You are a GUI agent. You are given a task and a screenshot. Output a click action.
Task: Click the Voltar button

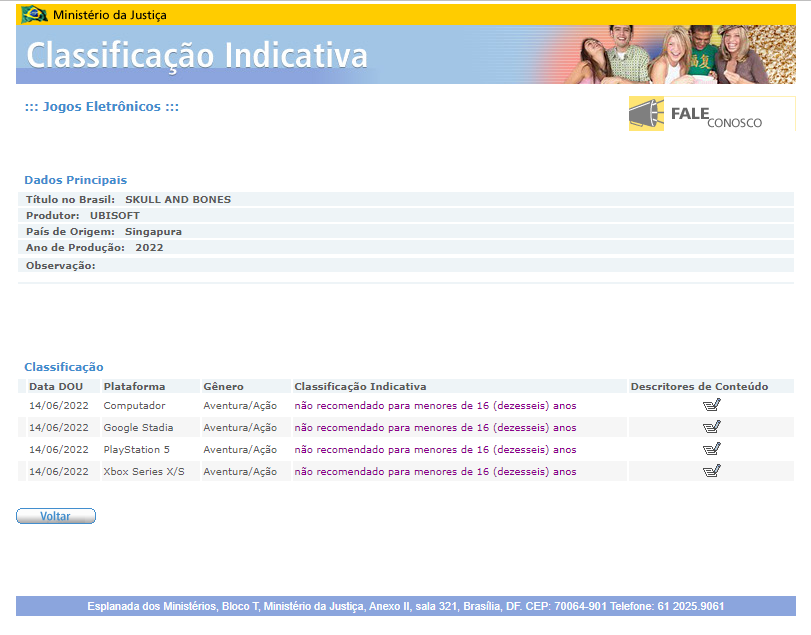(56, 516)
